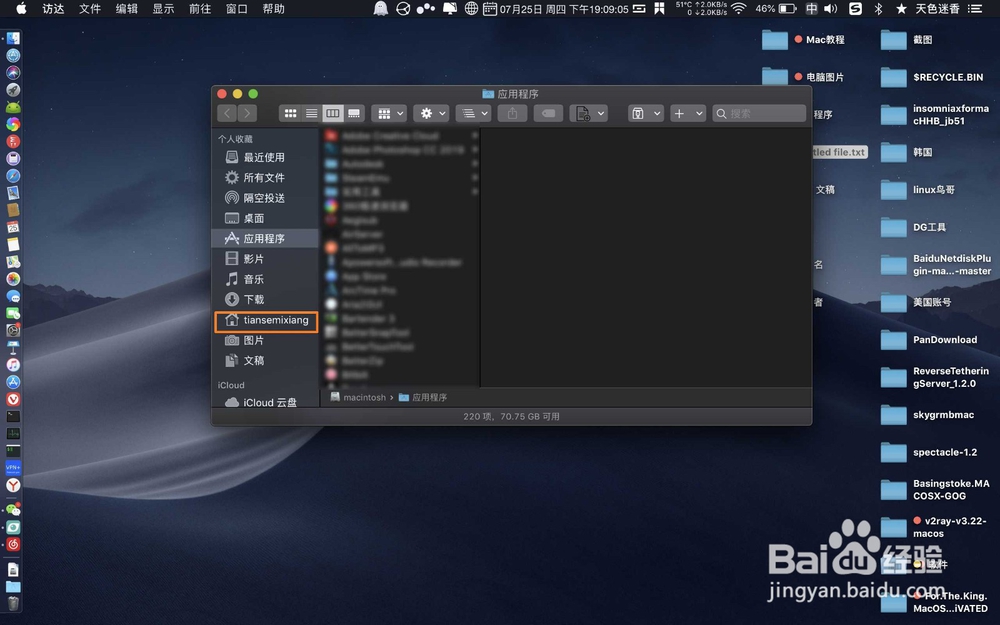The width and height of the screenshot is (1000, 625).
Task: Open Photos in the Dock
Action: 13,279
